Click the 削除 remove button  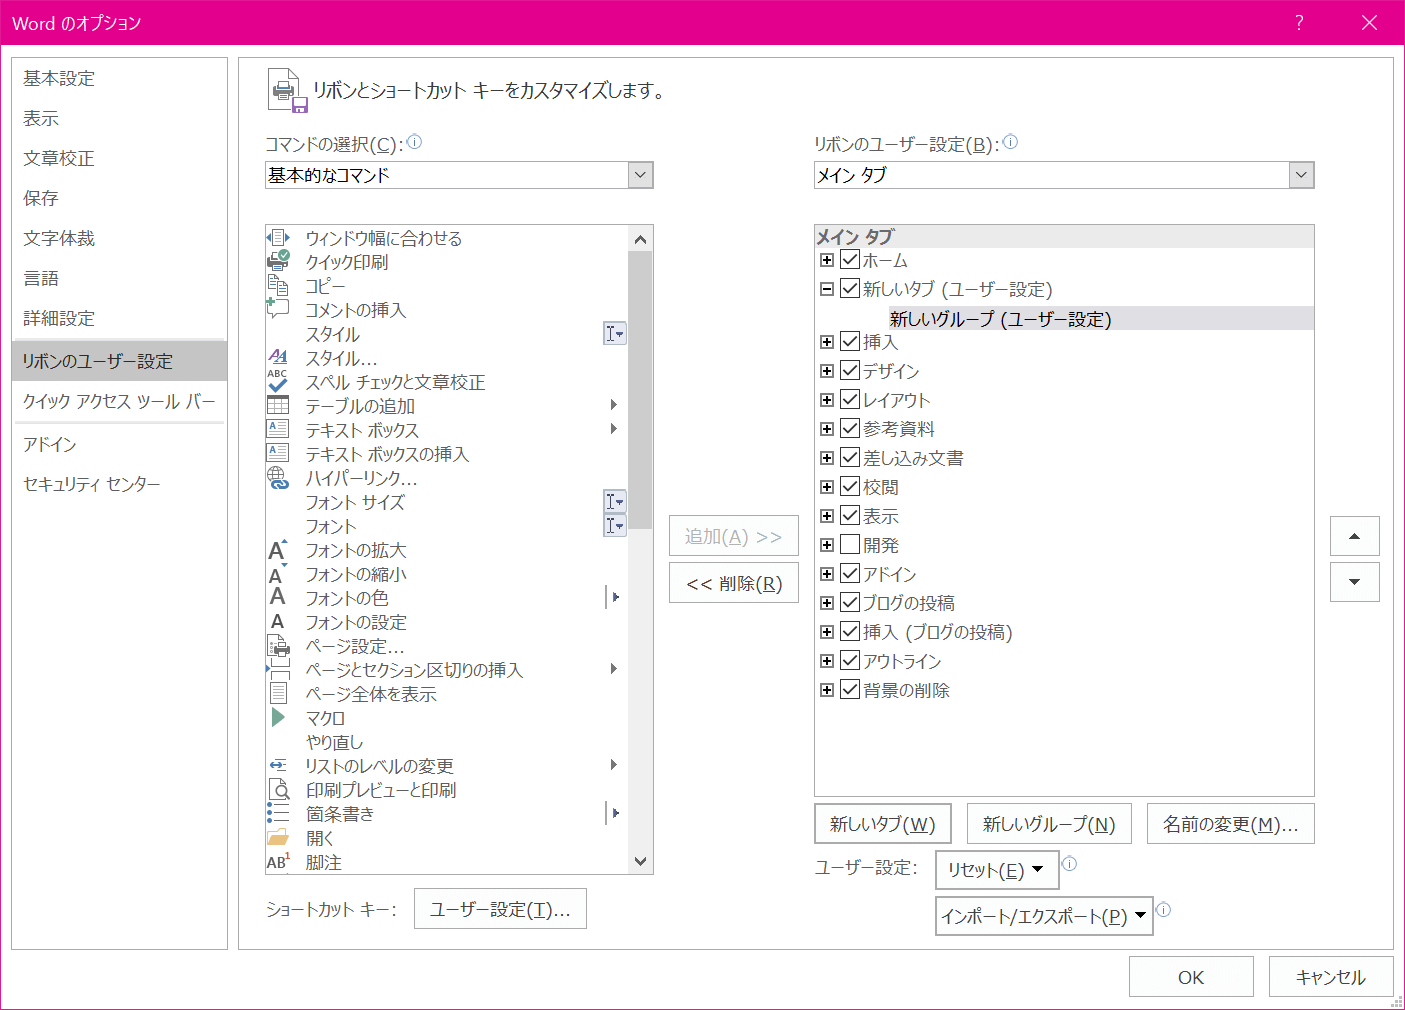pos(734,583)
